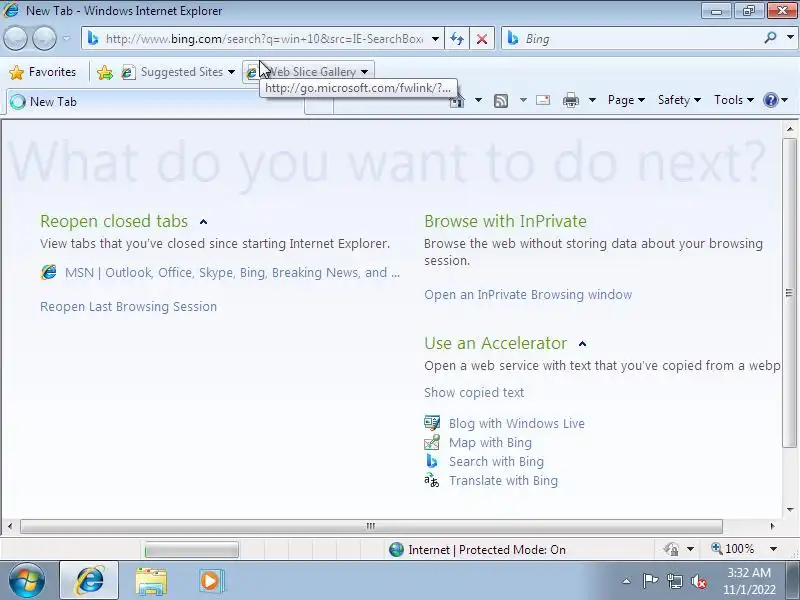Expand the address bar autocomplete dropdown

coord(435,39)
